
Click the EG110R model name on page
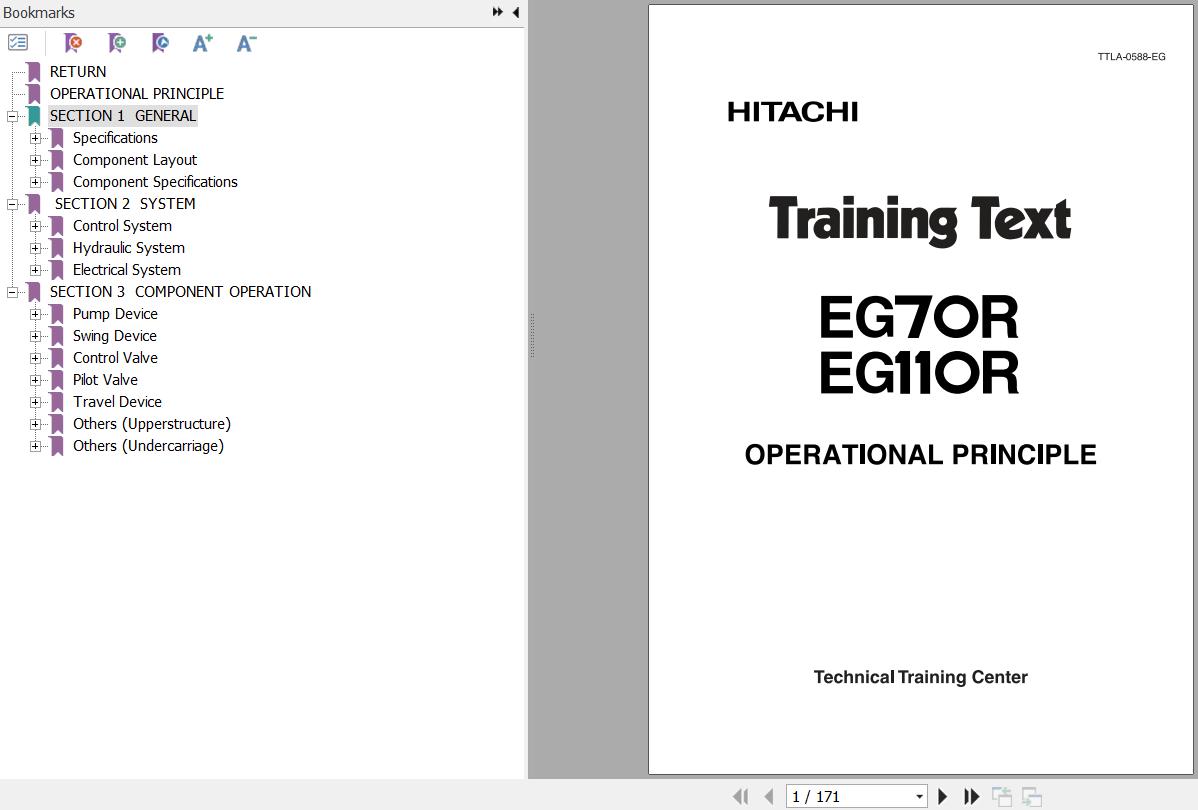919,373
